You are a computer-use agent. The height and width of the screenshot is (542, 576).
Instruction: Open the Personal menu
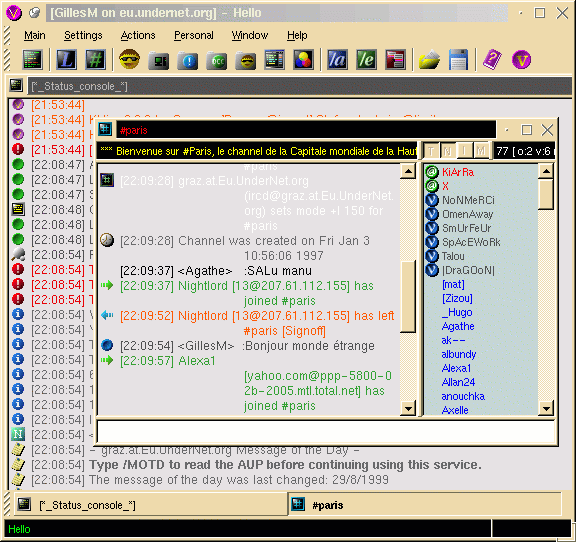(194, 35)
